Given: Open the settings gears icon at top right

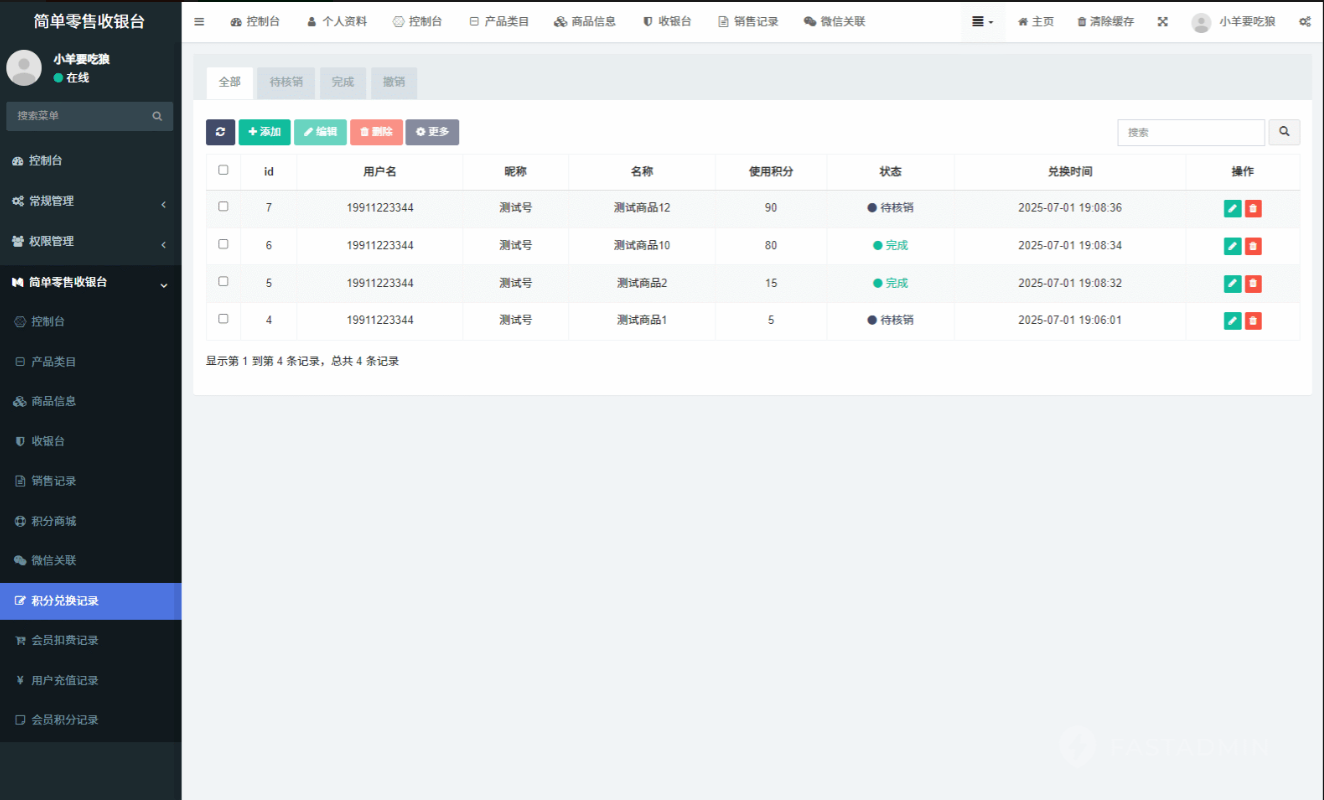Looking at the screenshot, I should pos(1304,21).
